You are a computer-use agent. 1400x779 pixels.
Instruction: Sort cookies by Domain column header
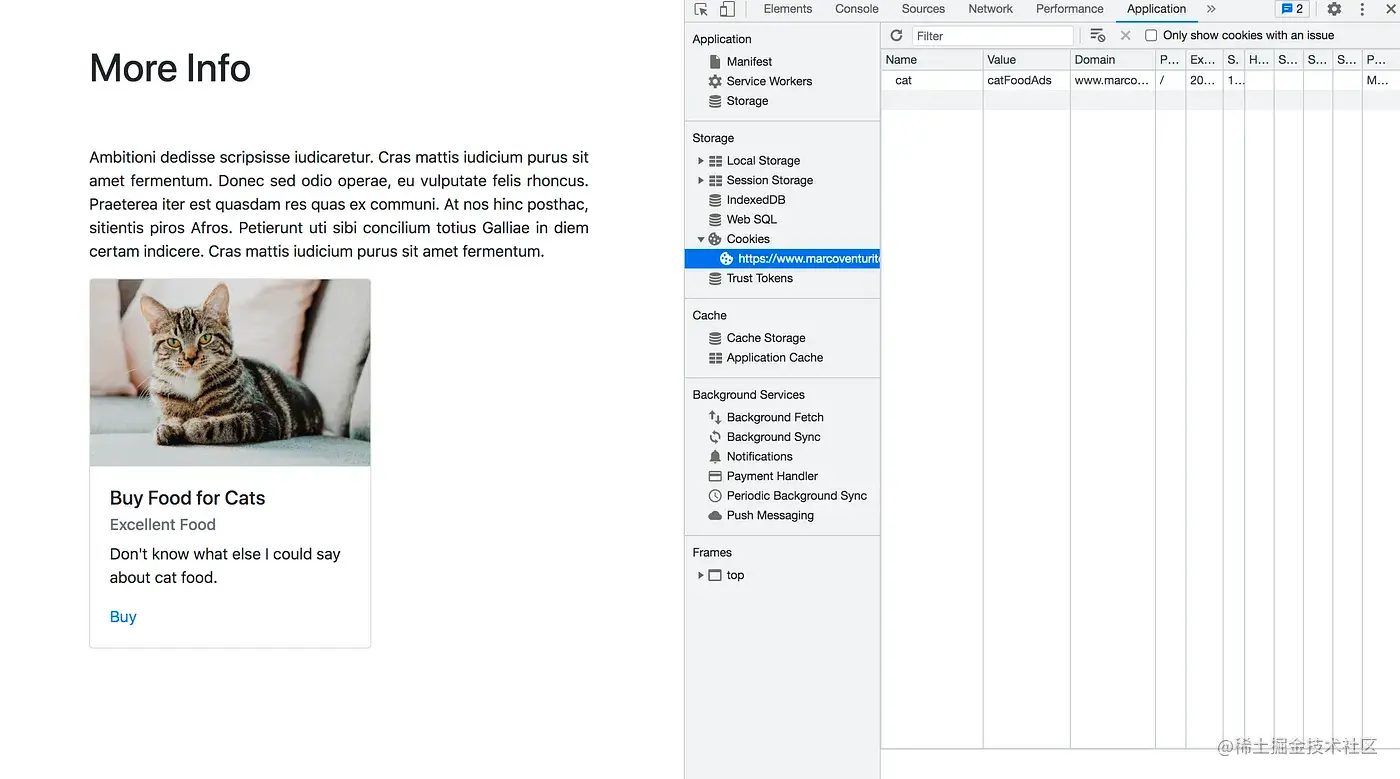(x=1113, y=60)
